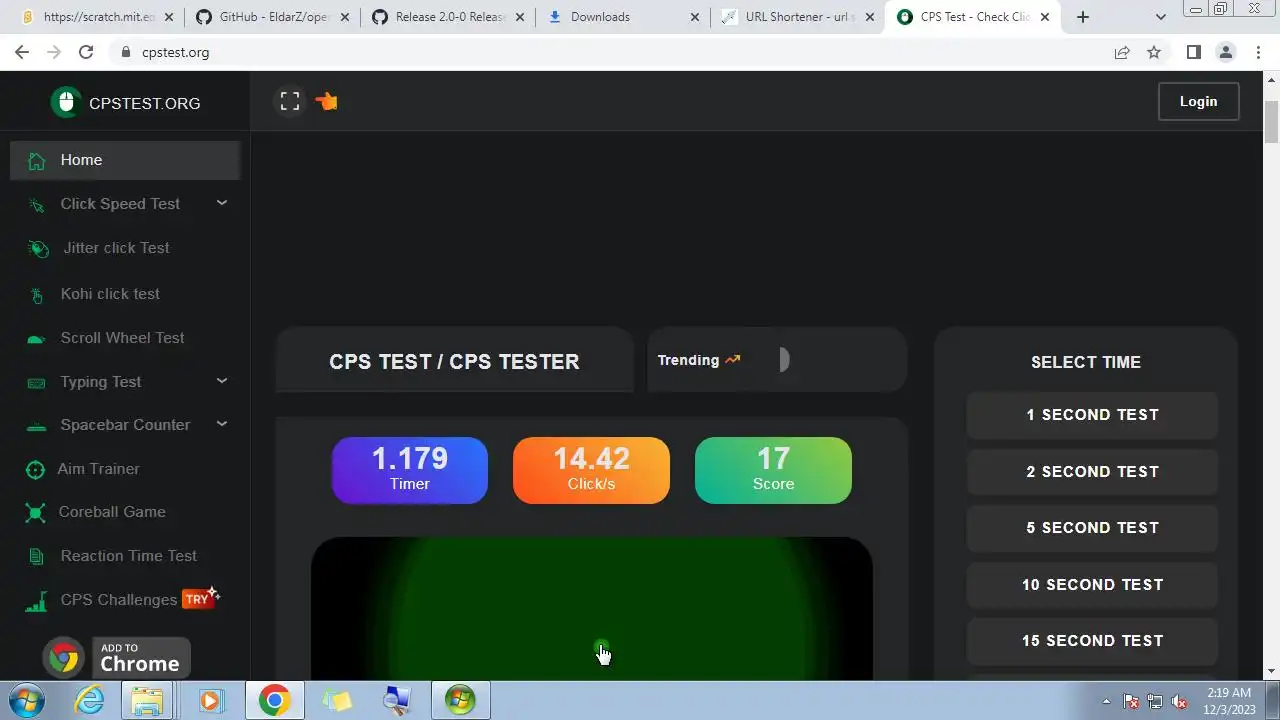Image resolution: width=1280 pixels, height=720 pixels.
Task: Open the Chrome side panel icon
Action: tap(1193, 52)
